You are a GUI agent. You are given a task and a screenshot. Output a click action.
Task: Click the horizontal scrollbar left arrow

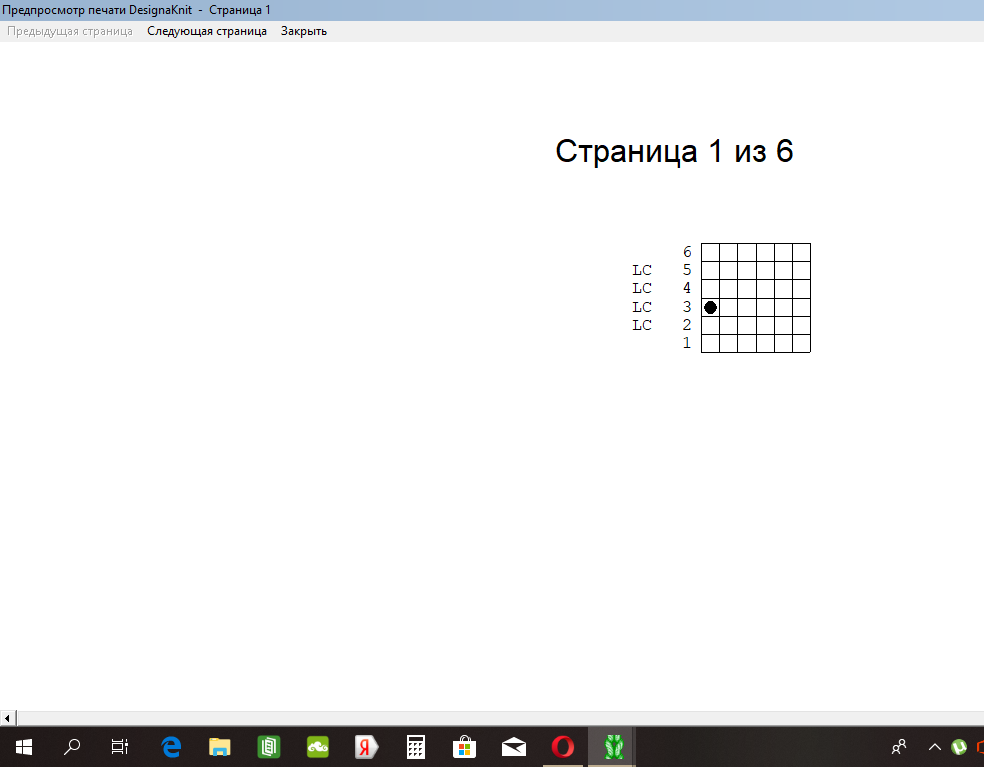(8, 718)
